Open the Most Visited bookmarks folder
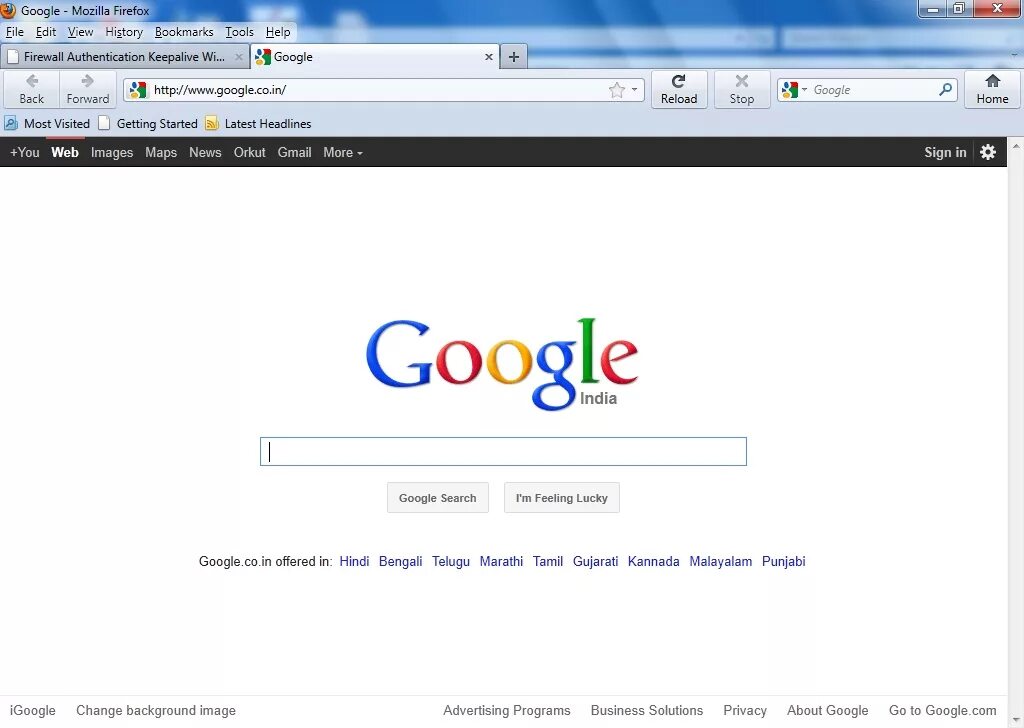This screenshot has height=728, width=1024. click(47, 123)
